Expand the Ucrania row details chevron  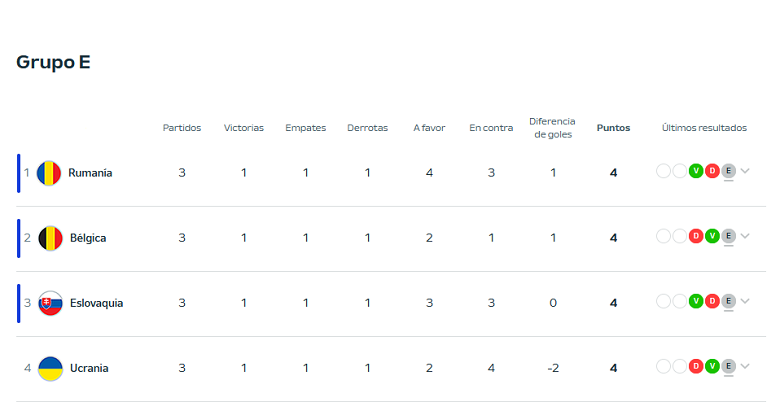(x=745, y=366)
